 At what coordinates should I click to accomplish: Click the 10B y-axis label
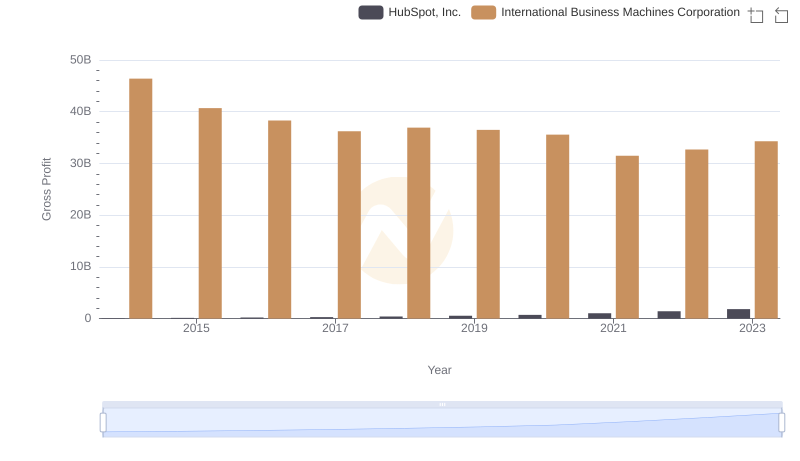(x=81, y=267)
